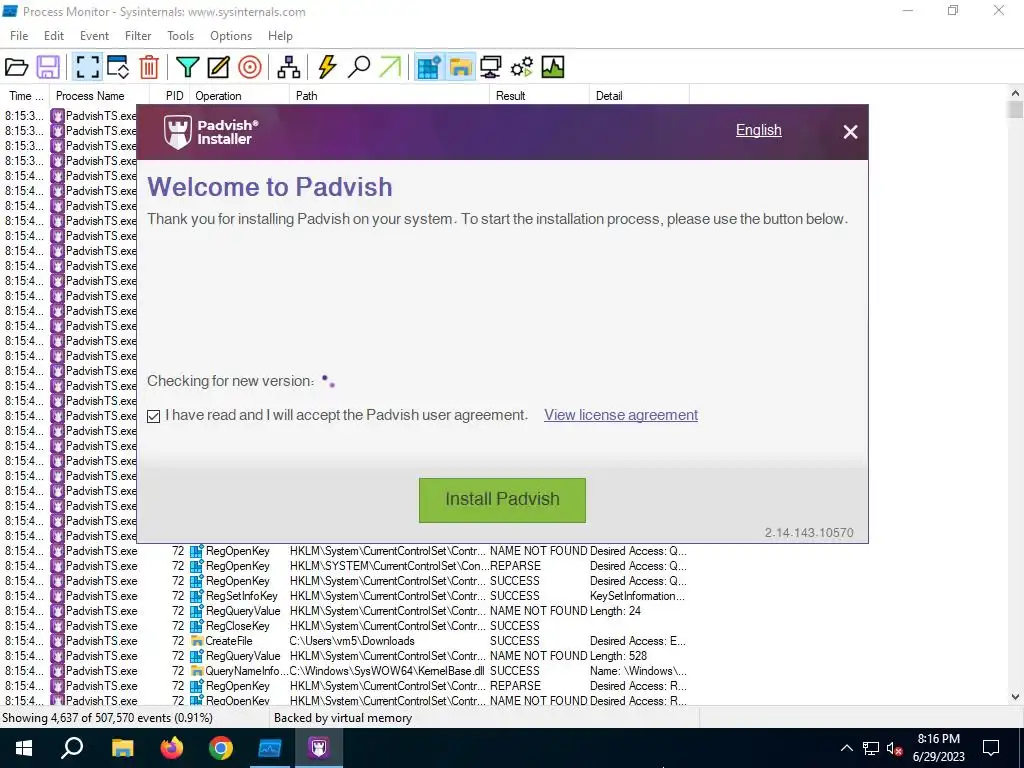Open the View license agreement link
Viewport: 1024px width, 768px height.
621,415
